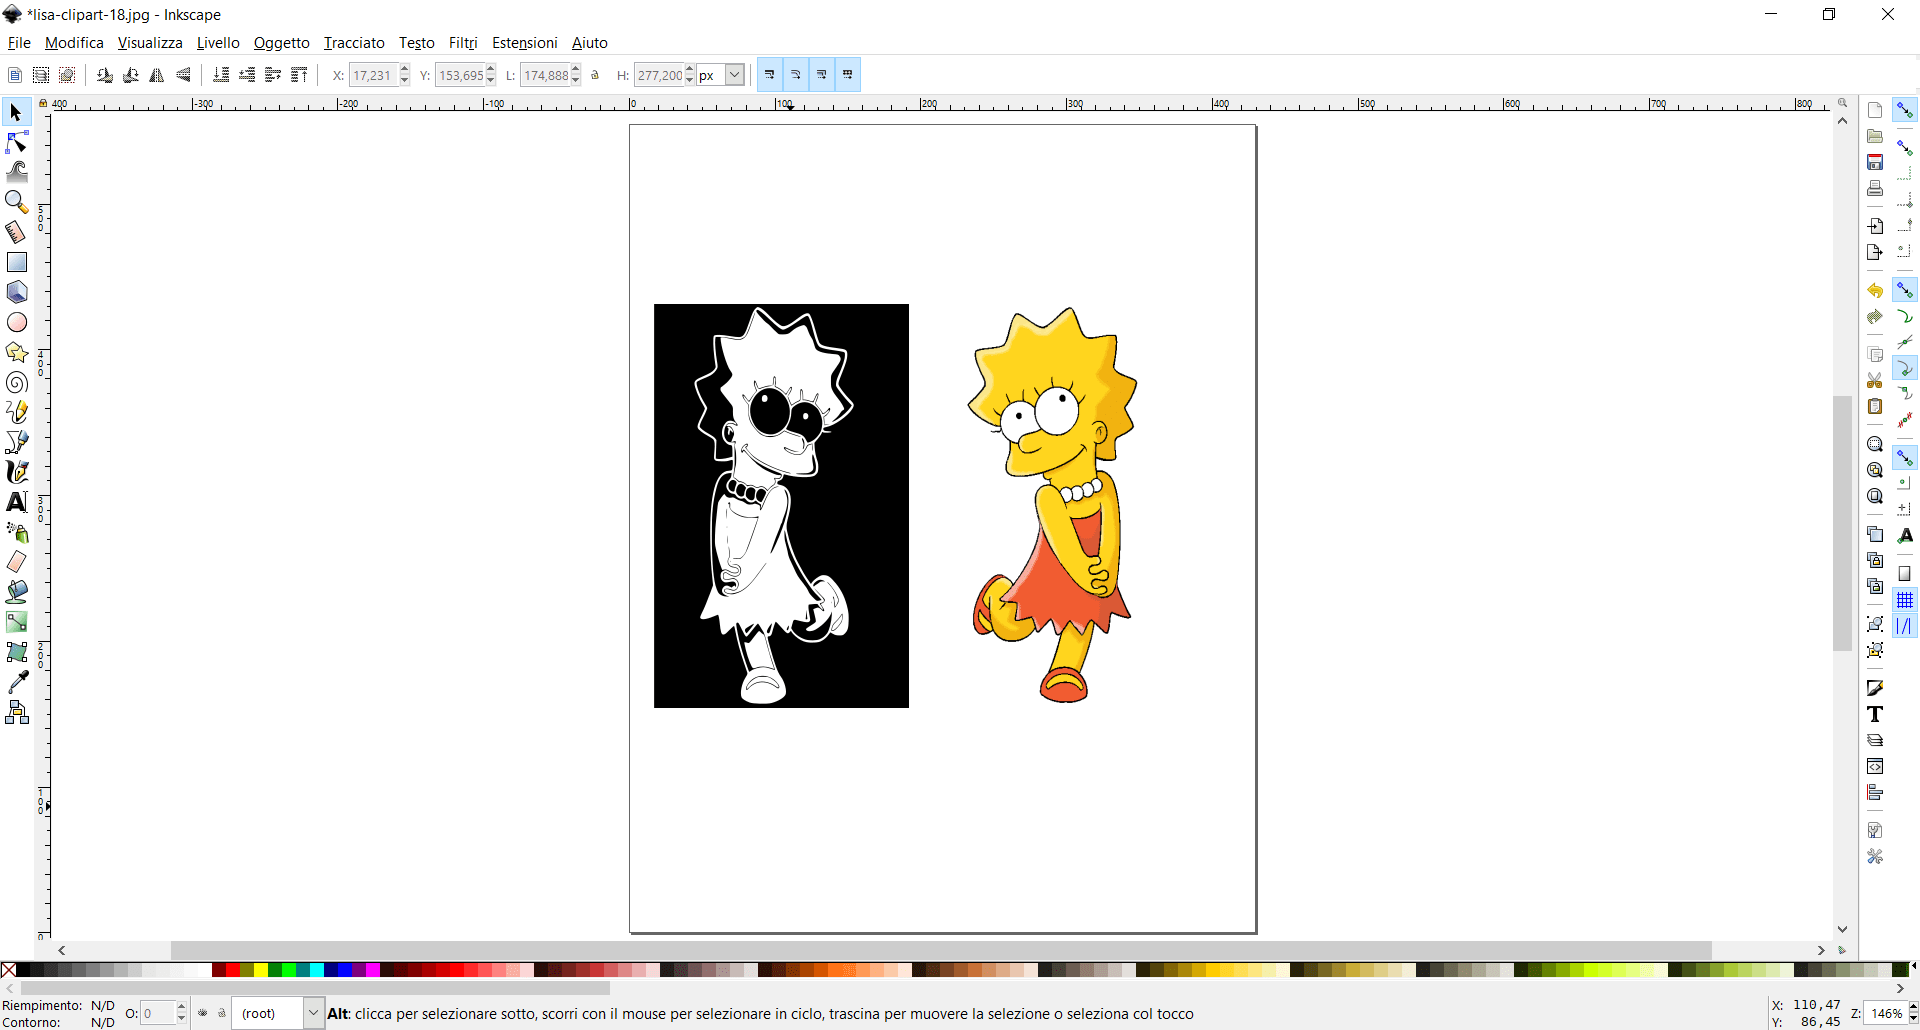Pick the yellow swatch in palette
1920x1030 pixels.
(x=260, y=970)
